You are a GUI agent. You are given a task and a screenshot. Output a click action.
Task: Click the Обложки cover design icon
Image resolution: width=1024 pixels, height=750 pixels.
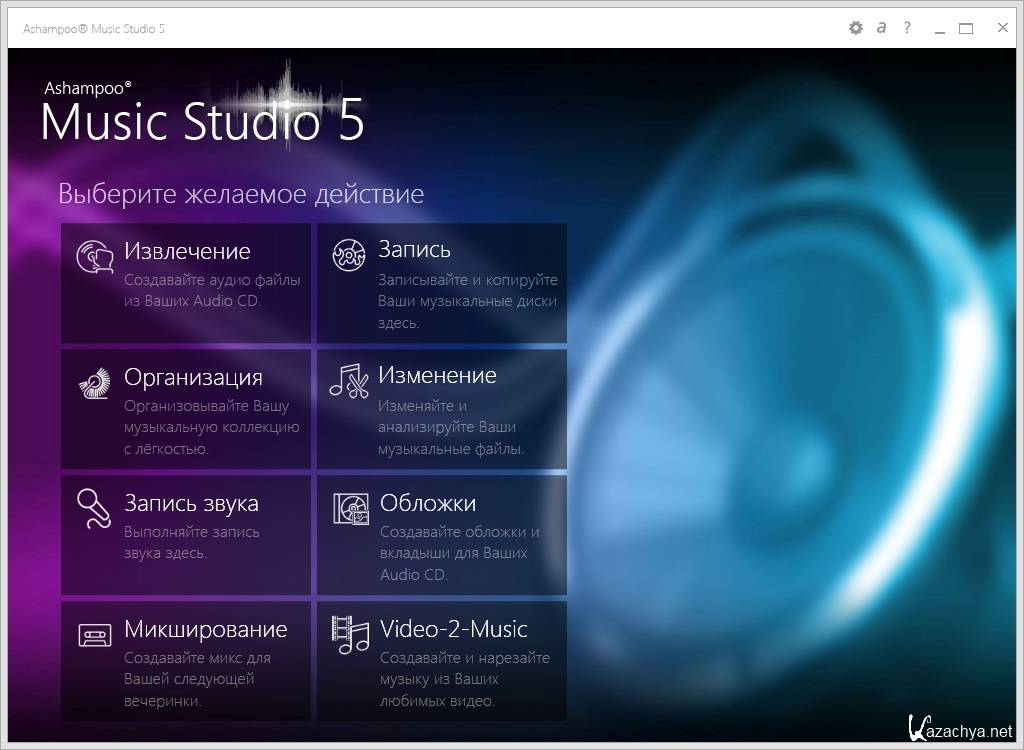[x=350, y=509]
